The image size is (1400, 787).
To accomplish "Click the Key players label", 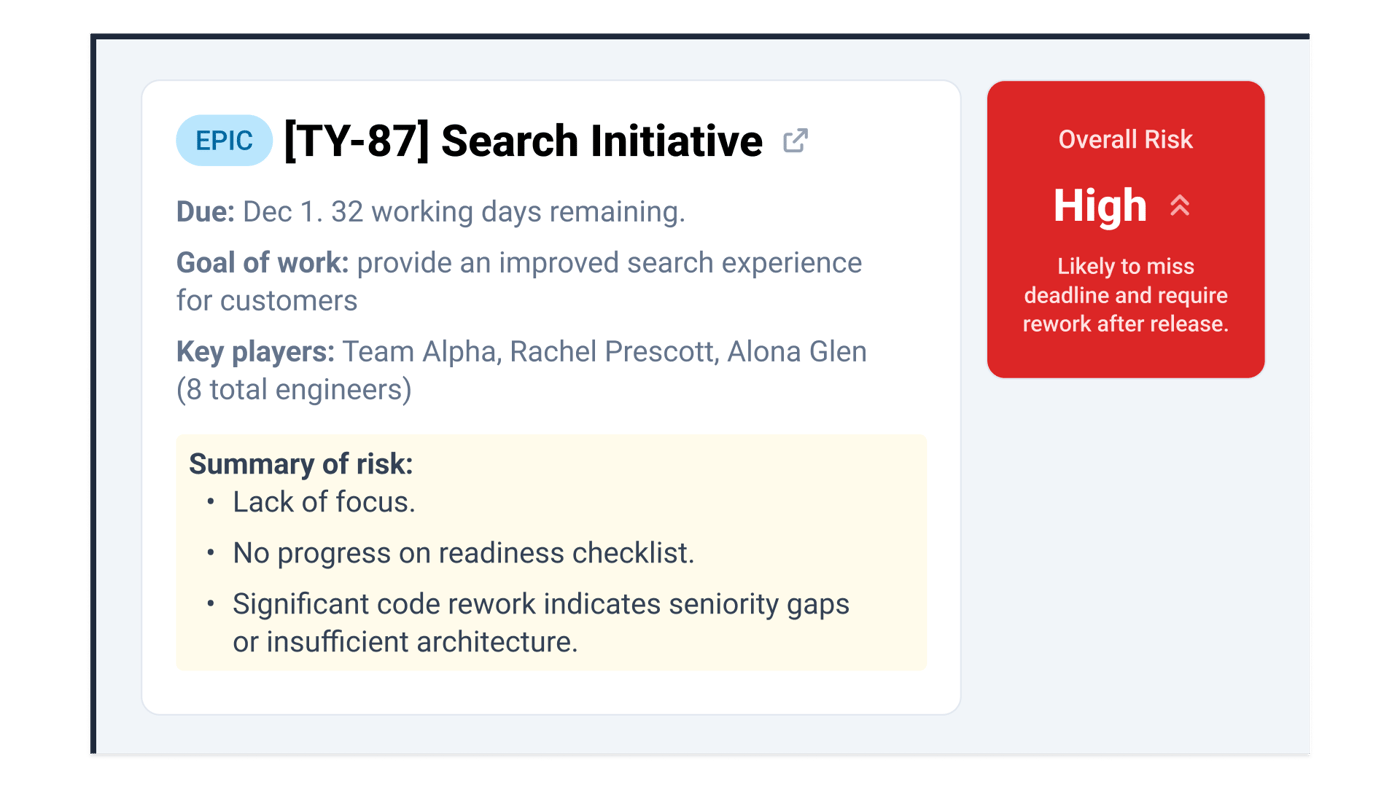I will (255, 352).
